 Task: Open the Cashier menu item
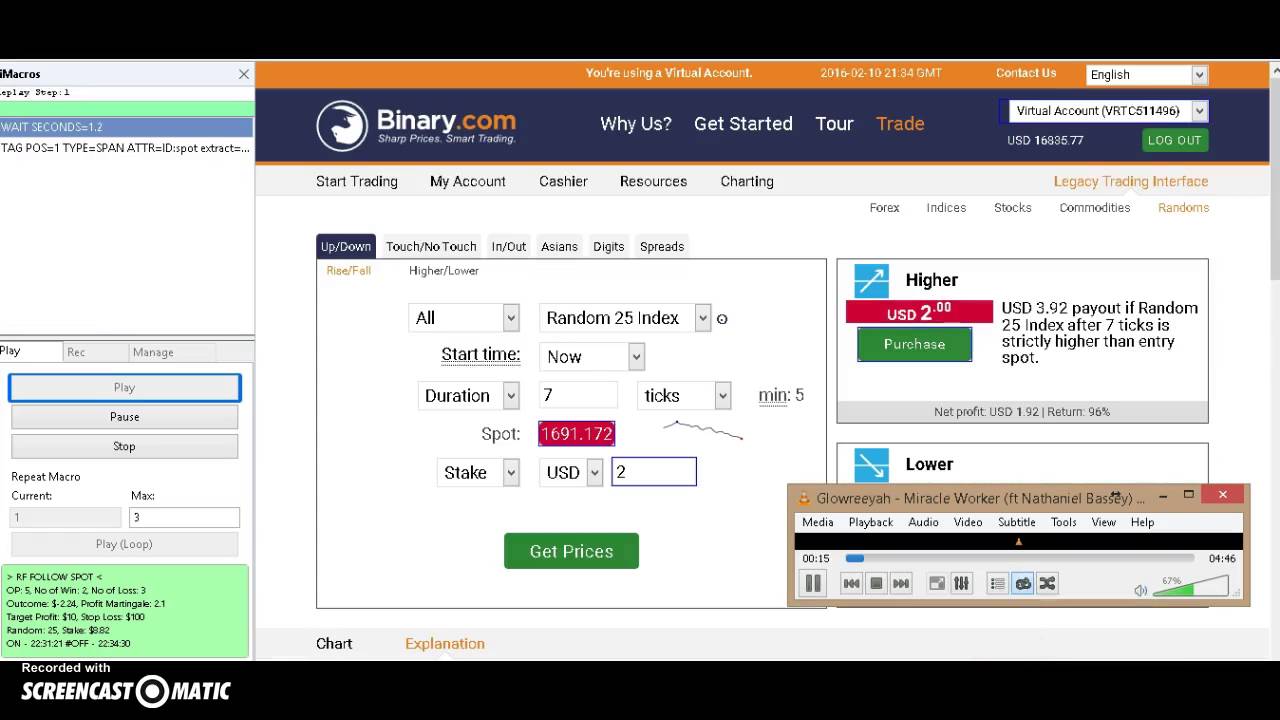pos(563,182)
